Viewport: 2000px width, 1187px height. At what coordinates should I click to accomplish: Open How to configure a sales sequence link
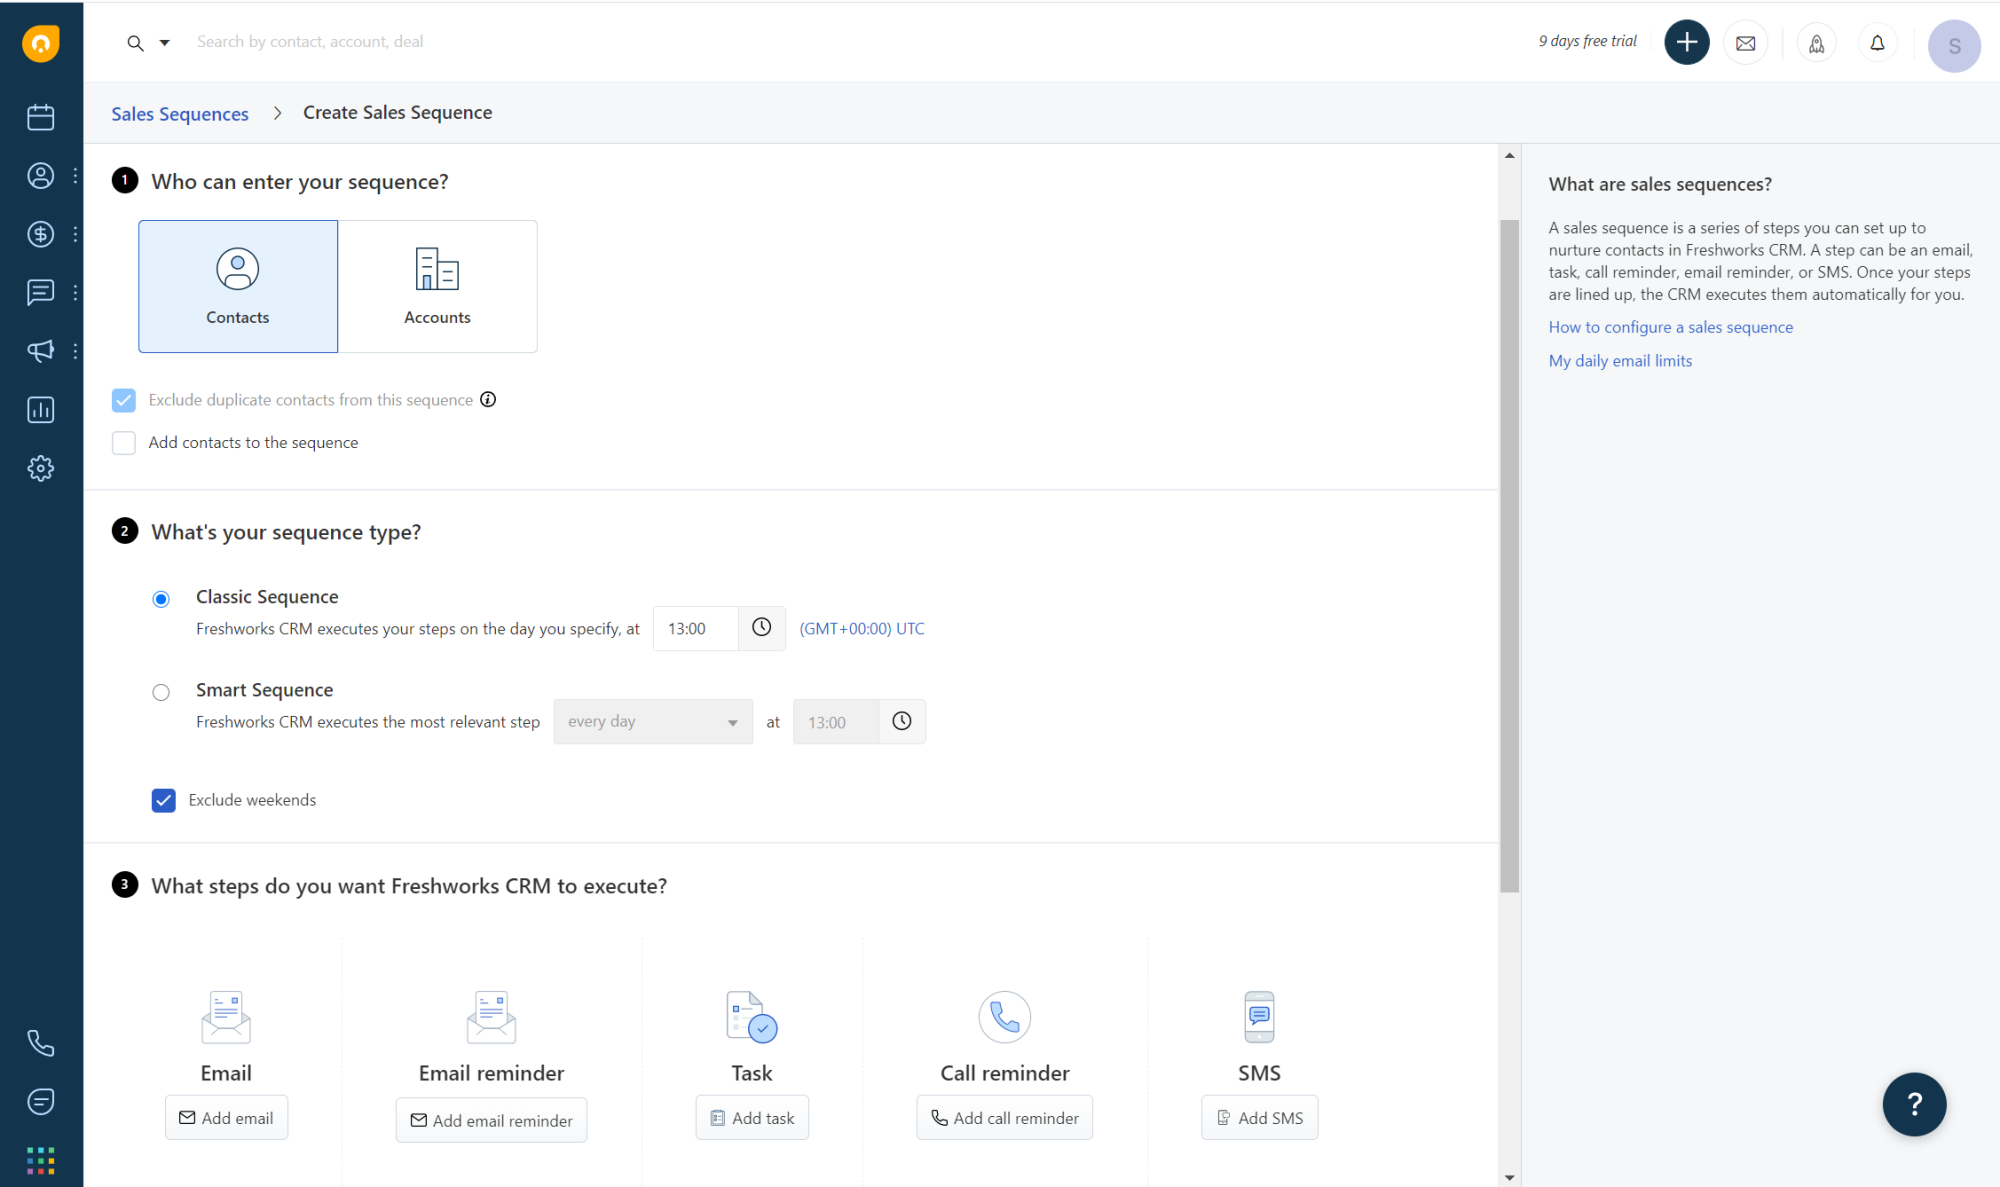pos(1670,327)
